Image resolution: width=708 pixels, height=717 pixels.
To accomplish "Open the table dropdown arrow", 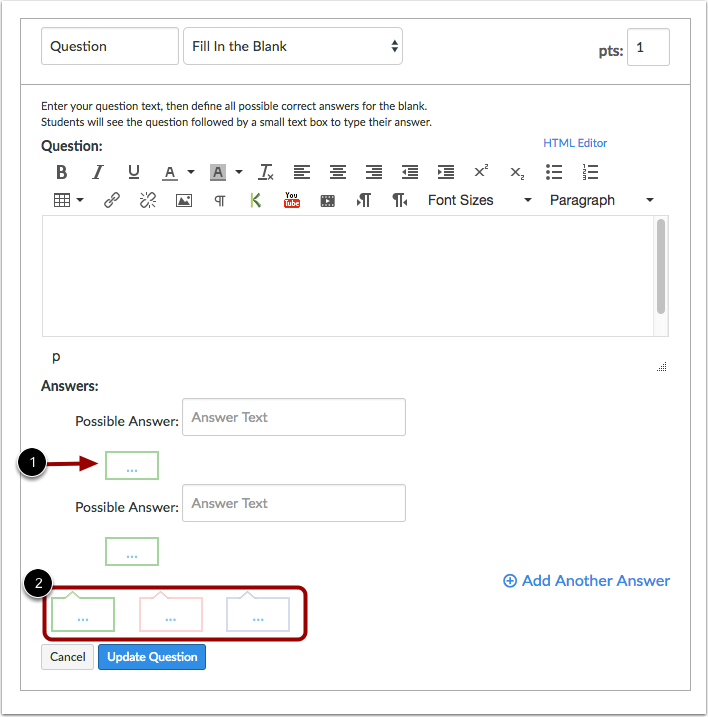I will point(80,200).
